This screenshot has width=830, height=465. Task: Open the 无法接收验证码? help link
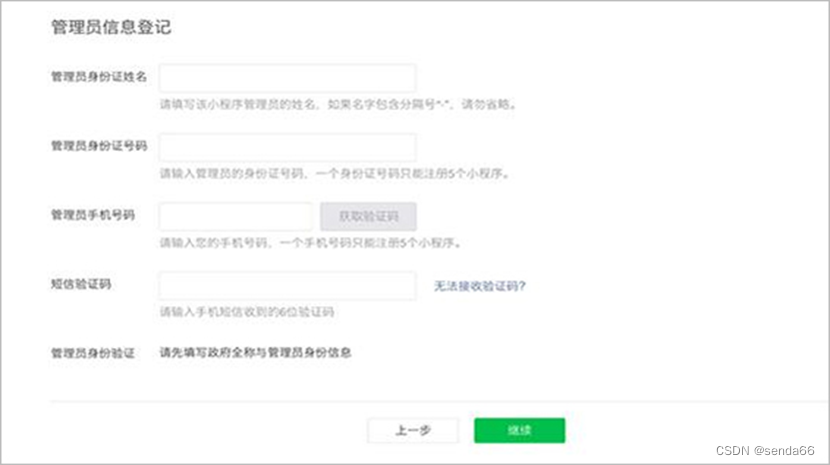pos(479,286)
